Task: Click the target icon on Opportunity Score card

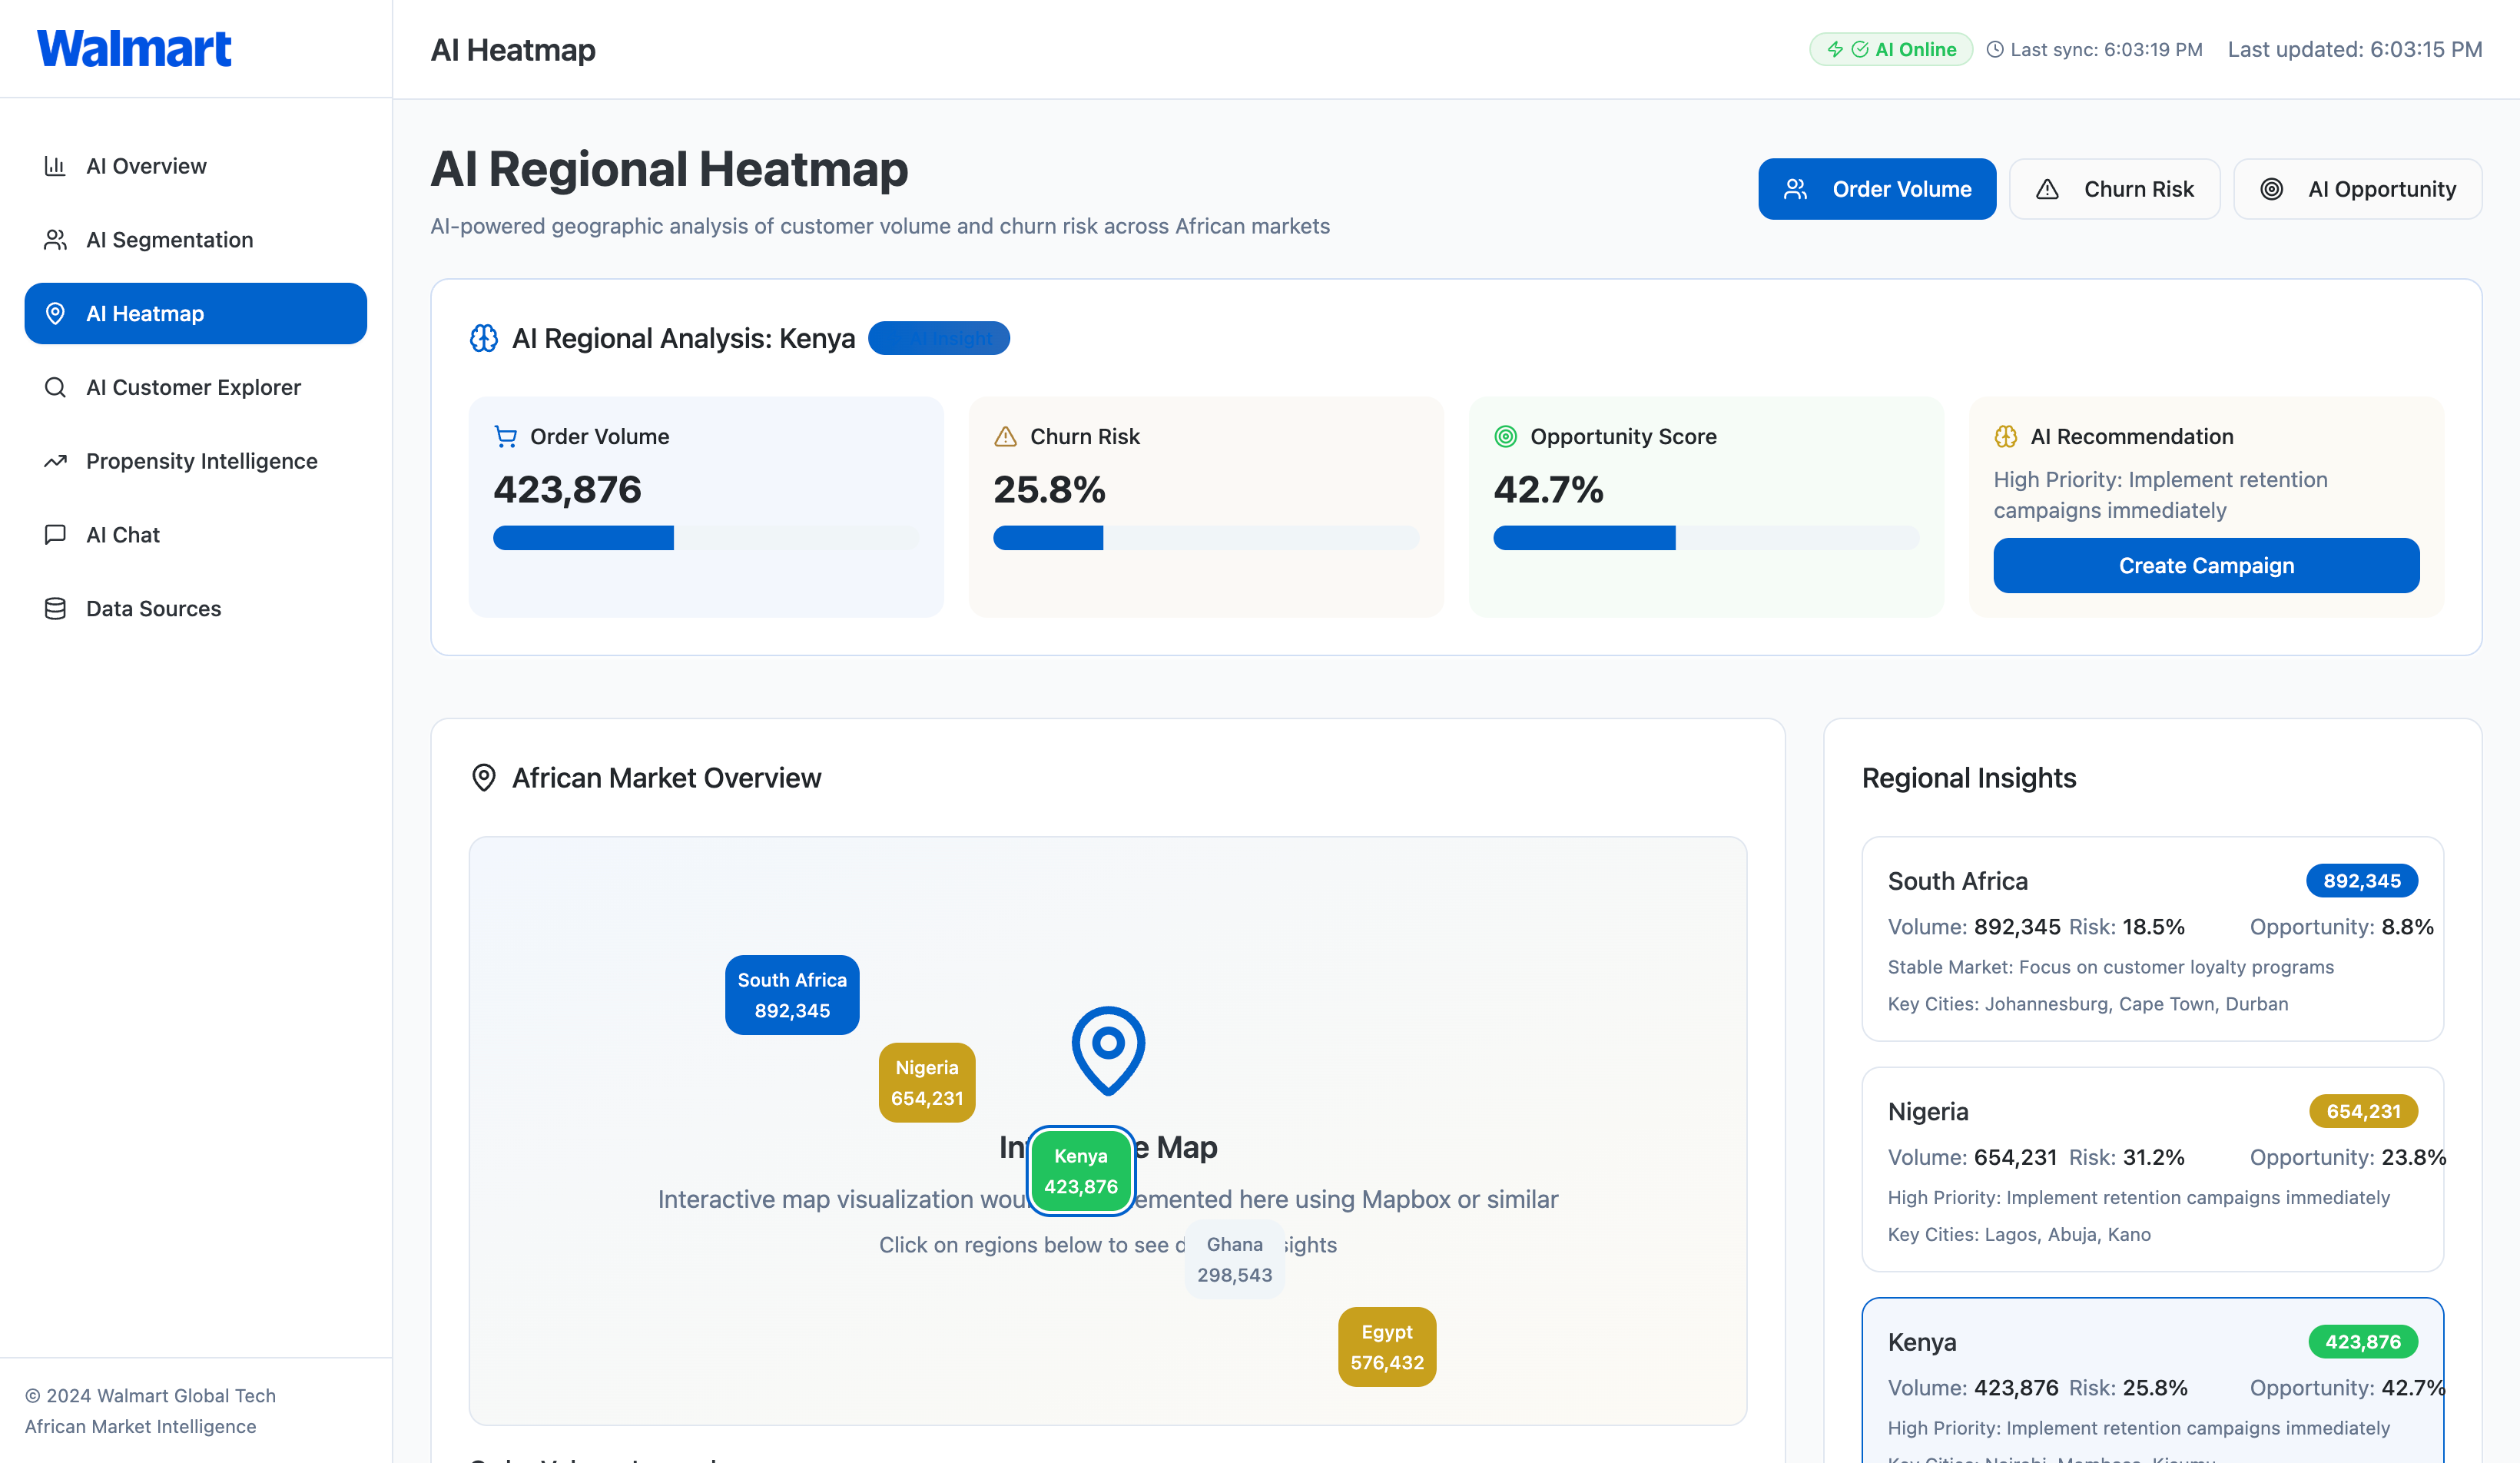Action: pos(1506,437)
